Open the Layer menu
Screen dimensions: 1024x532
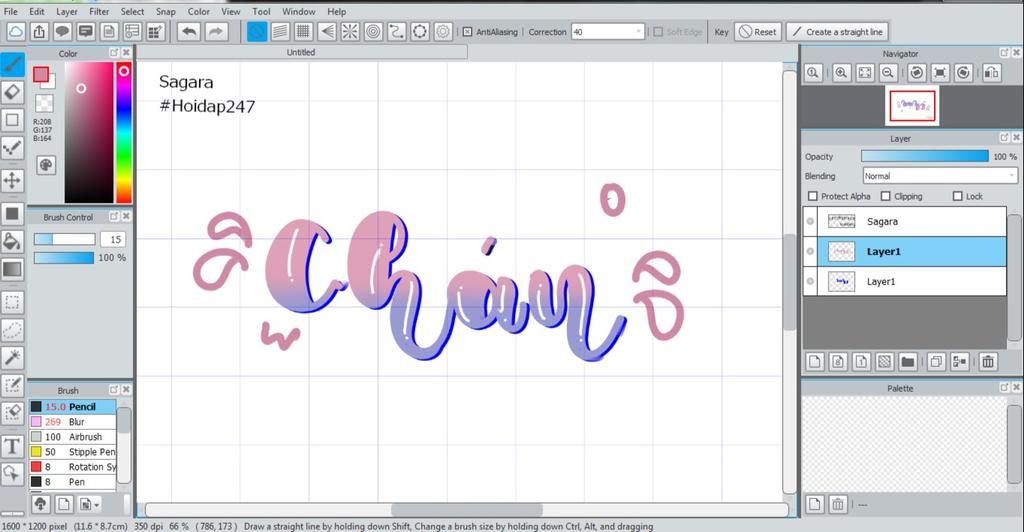(67, 11)
